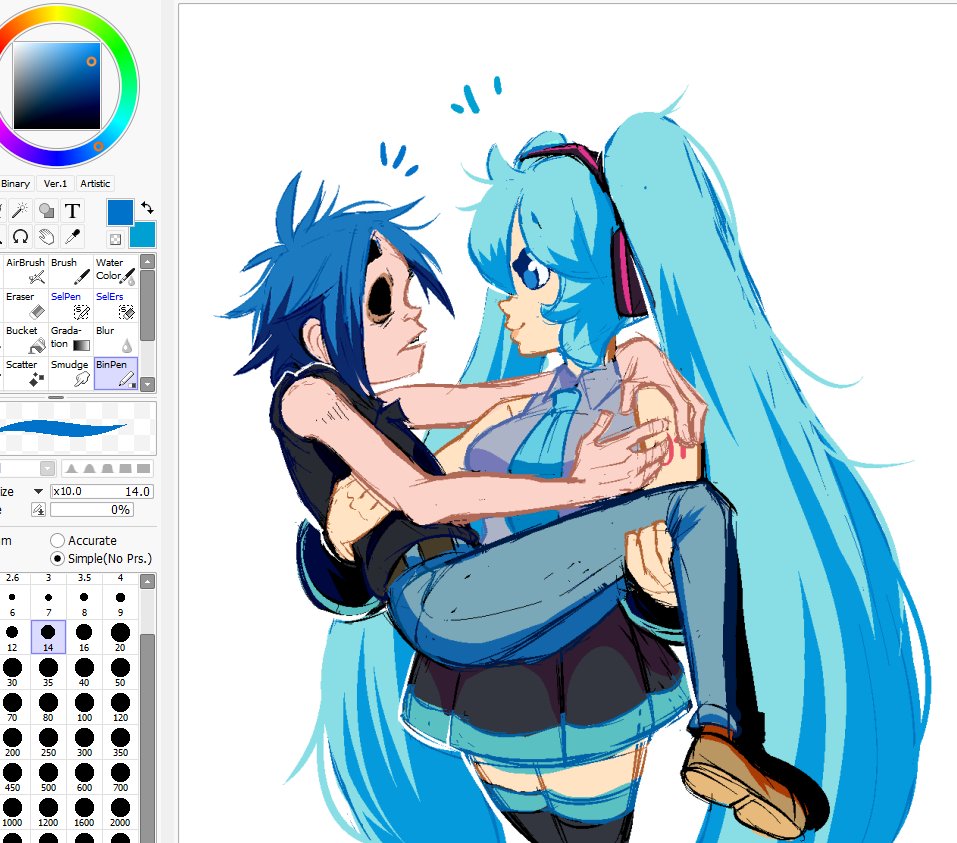This screenshot has height=843, width=957.
Task: Switch to Binary tab
Action: click(x=15, y=183)
